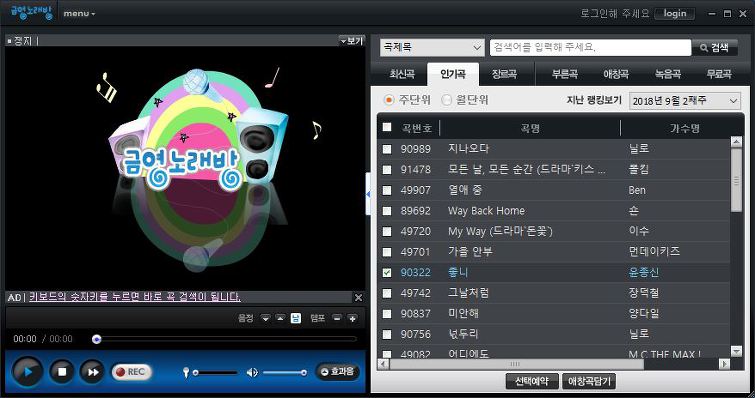
Task: Switch to the 장르곡 tab
Action: 504,74
